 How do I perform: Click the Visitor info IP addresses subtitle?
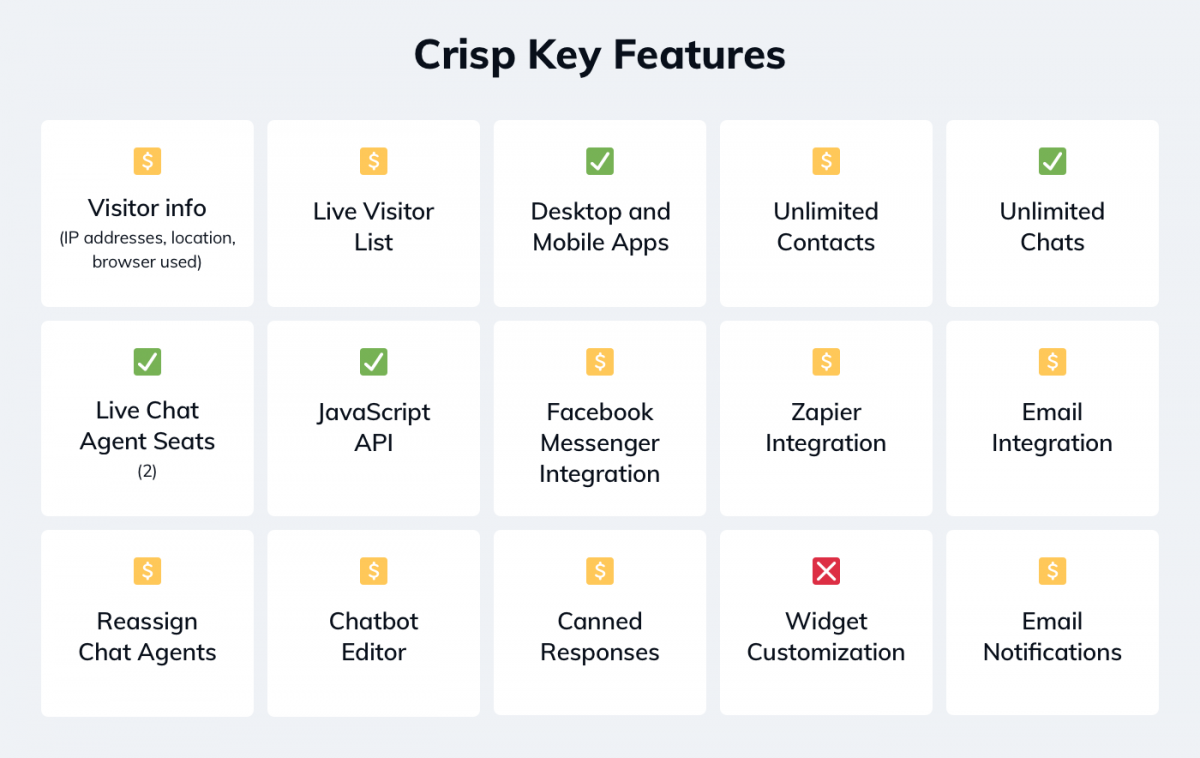point(147,251)
